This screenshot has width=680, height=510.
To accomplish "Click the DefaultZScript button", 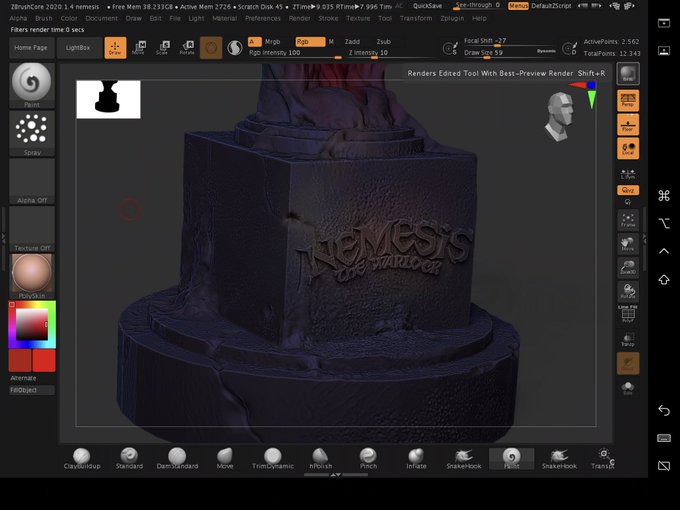I will (x=552, y=6).
